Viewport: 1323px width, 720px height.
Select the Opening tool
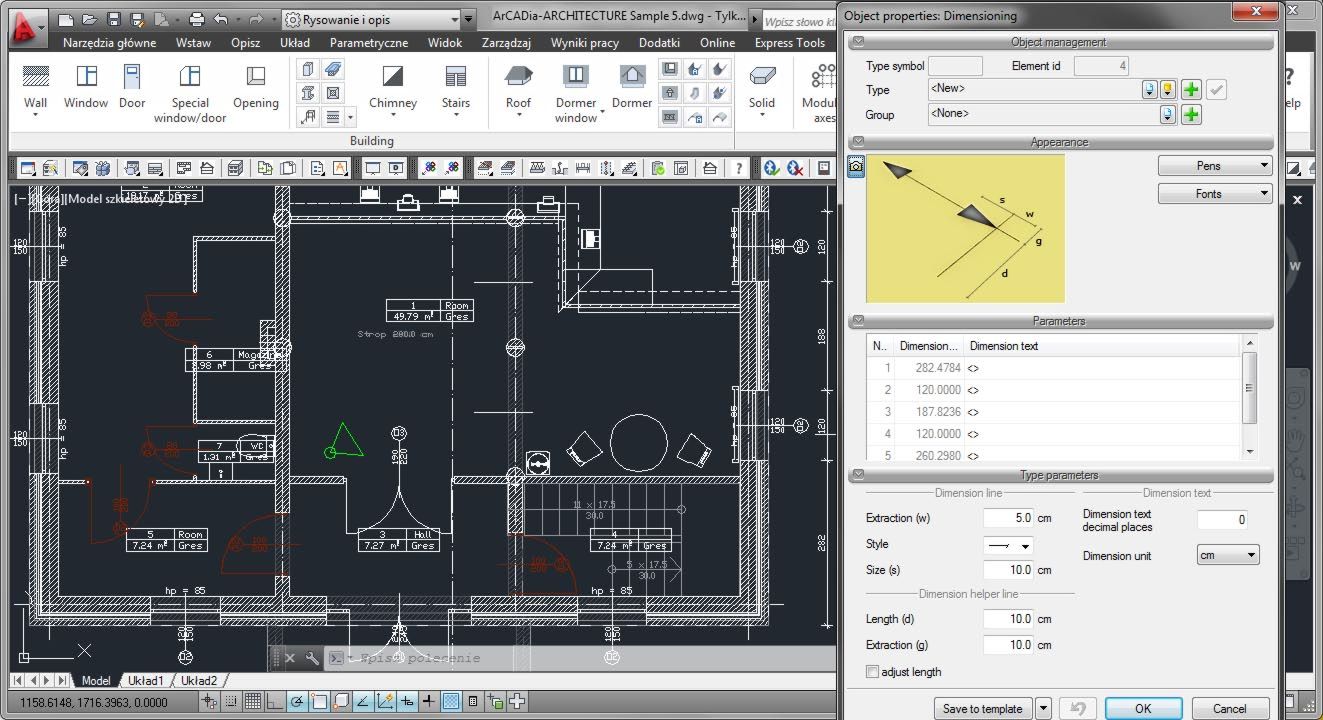coord(256,88)
